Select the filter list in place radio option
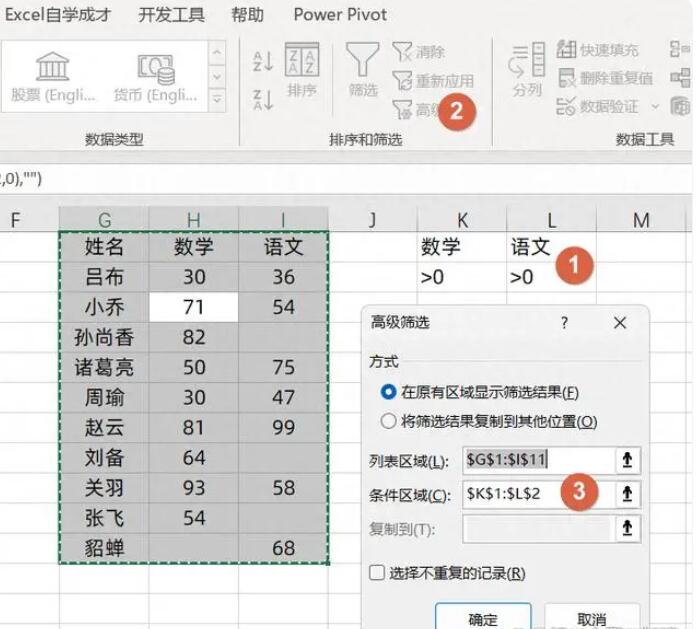Image resolution: width=696 pixels, height=629 pixels. point(389,392)
